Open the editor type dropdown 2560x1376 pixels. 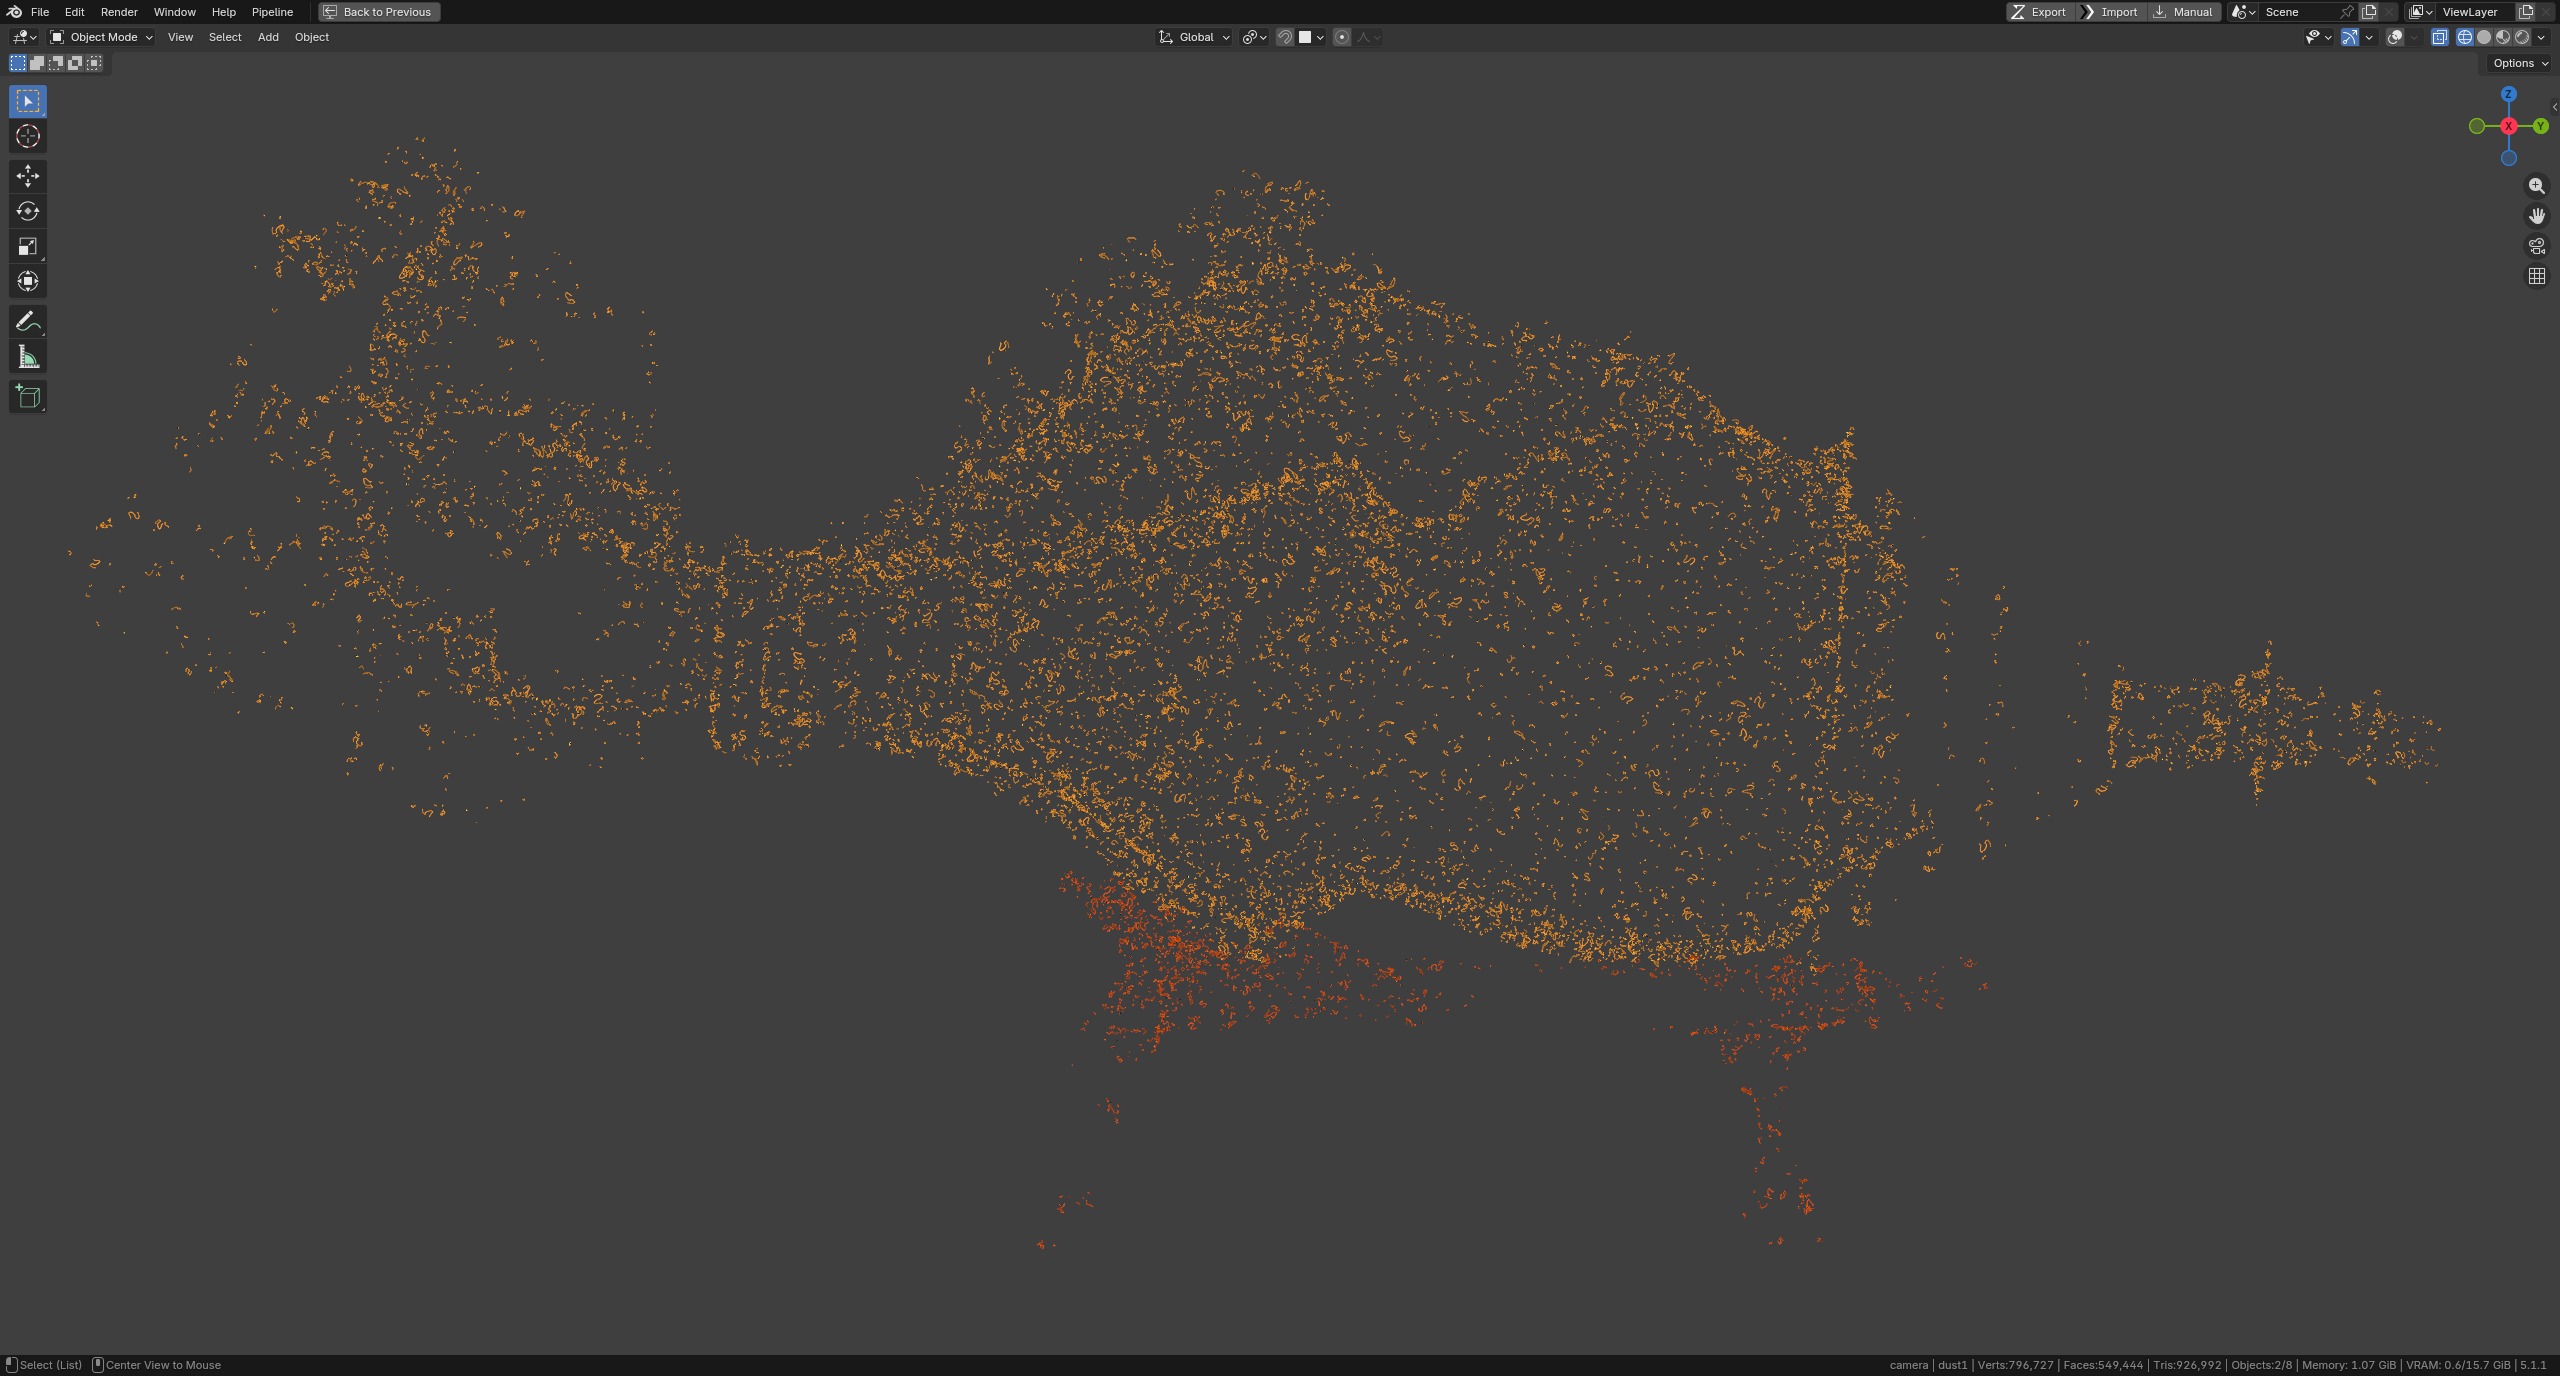tap(24, 37)
